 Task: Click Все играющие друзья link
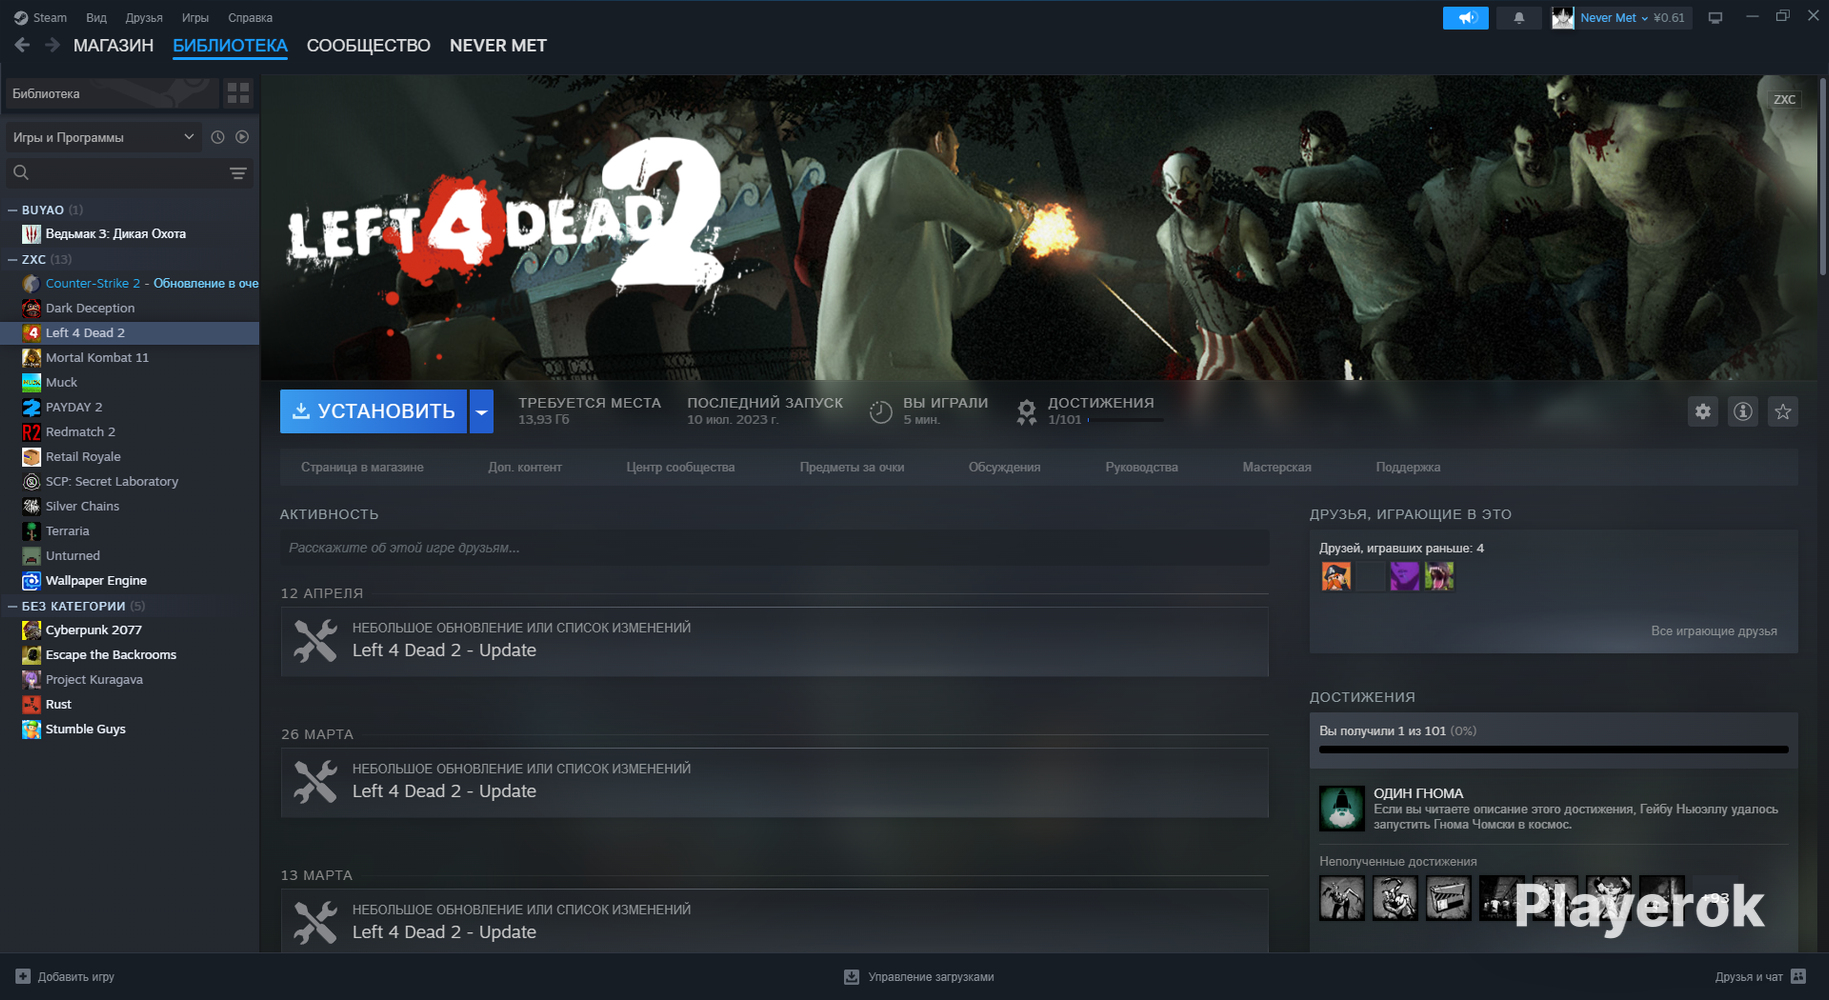pos(1714,631)
